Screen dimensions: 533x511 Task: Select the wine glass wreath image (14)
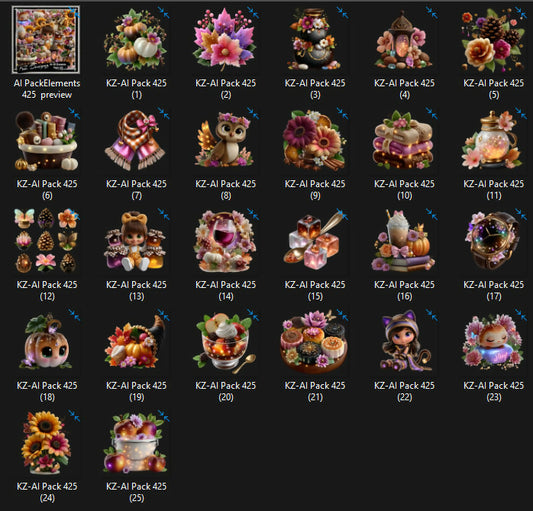pos(225,241)
